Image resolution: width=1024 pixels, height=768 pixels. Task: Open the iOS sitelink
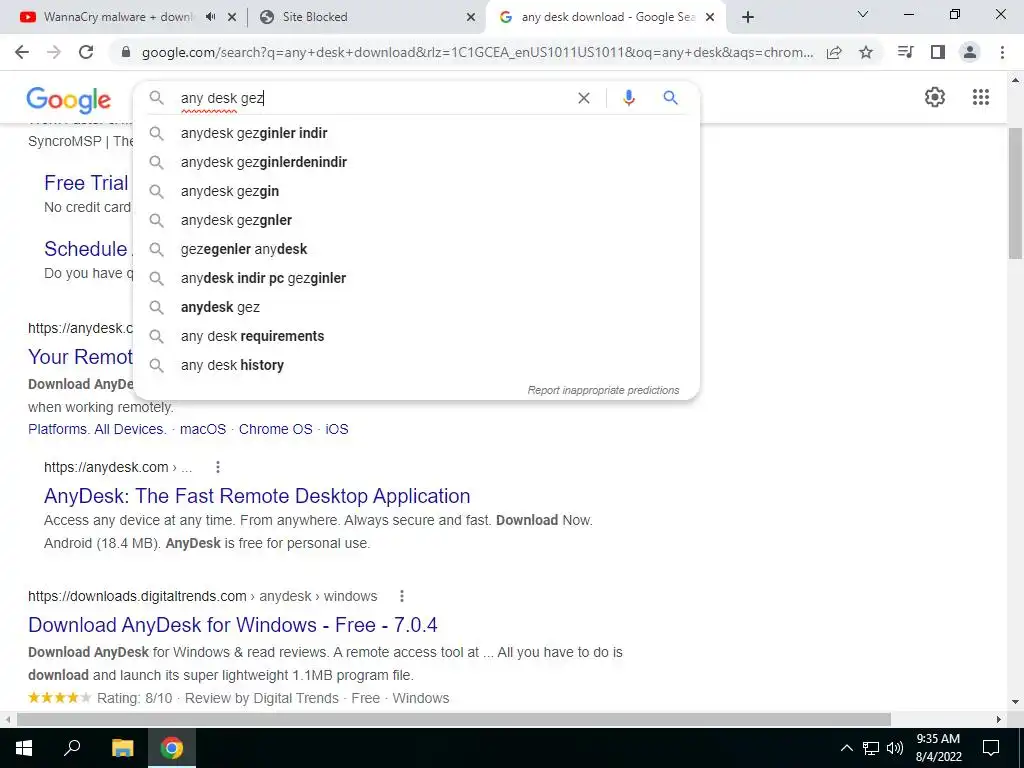point(337,429)
